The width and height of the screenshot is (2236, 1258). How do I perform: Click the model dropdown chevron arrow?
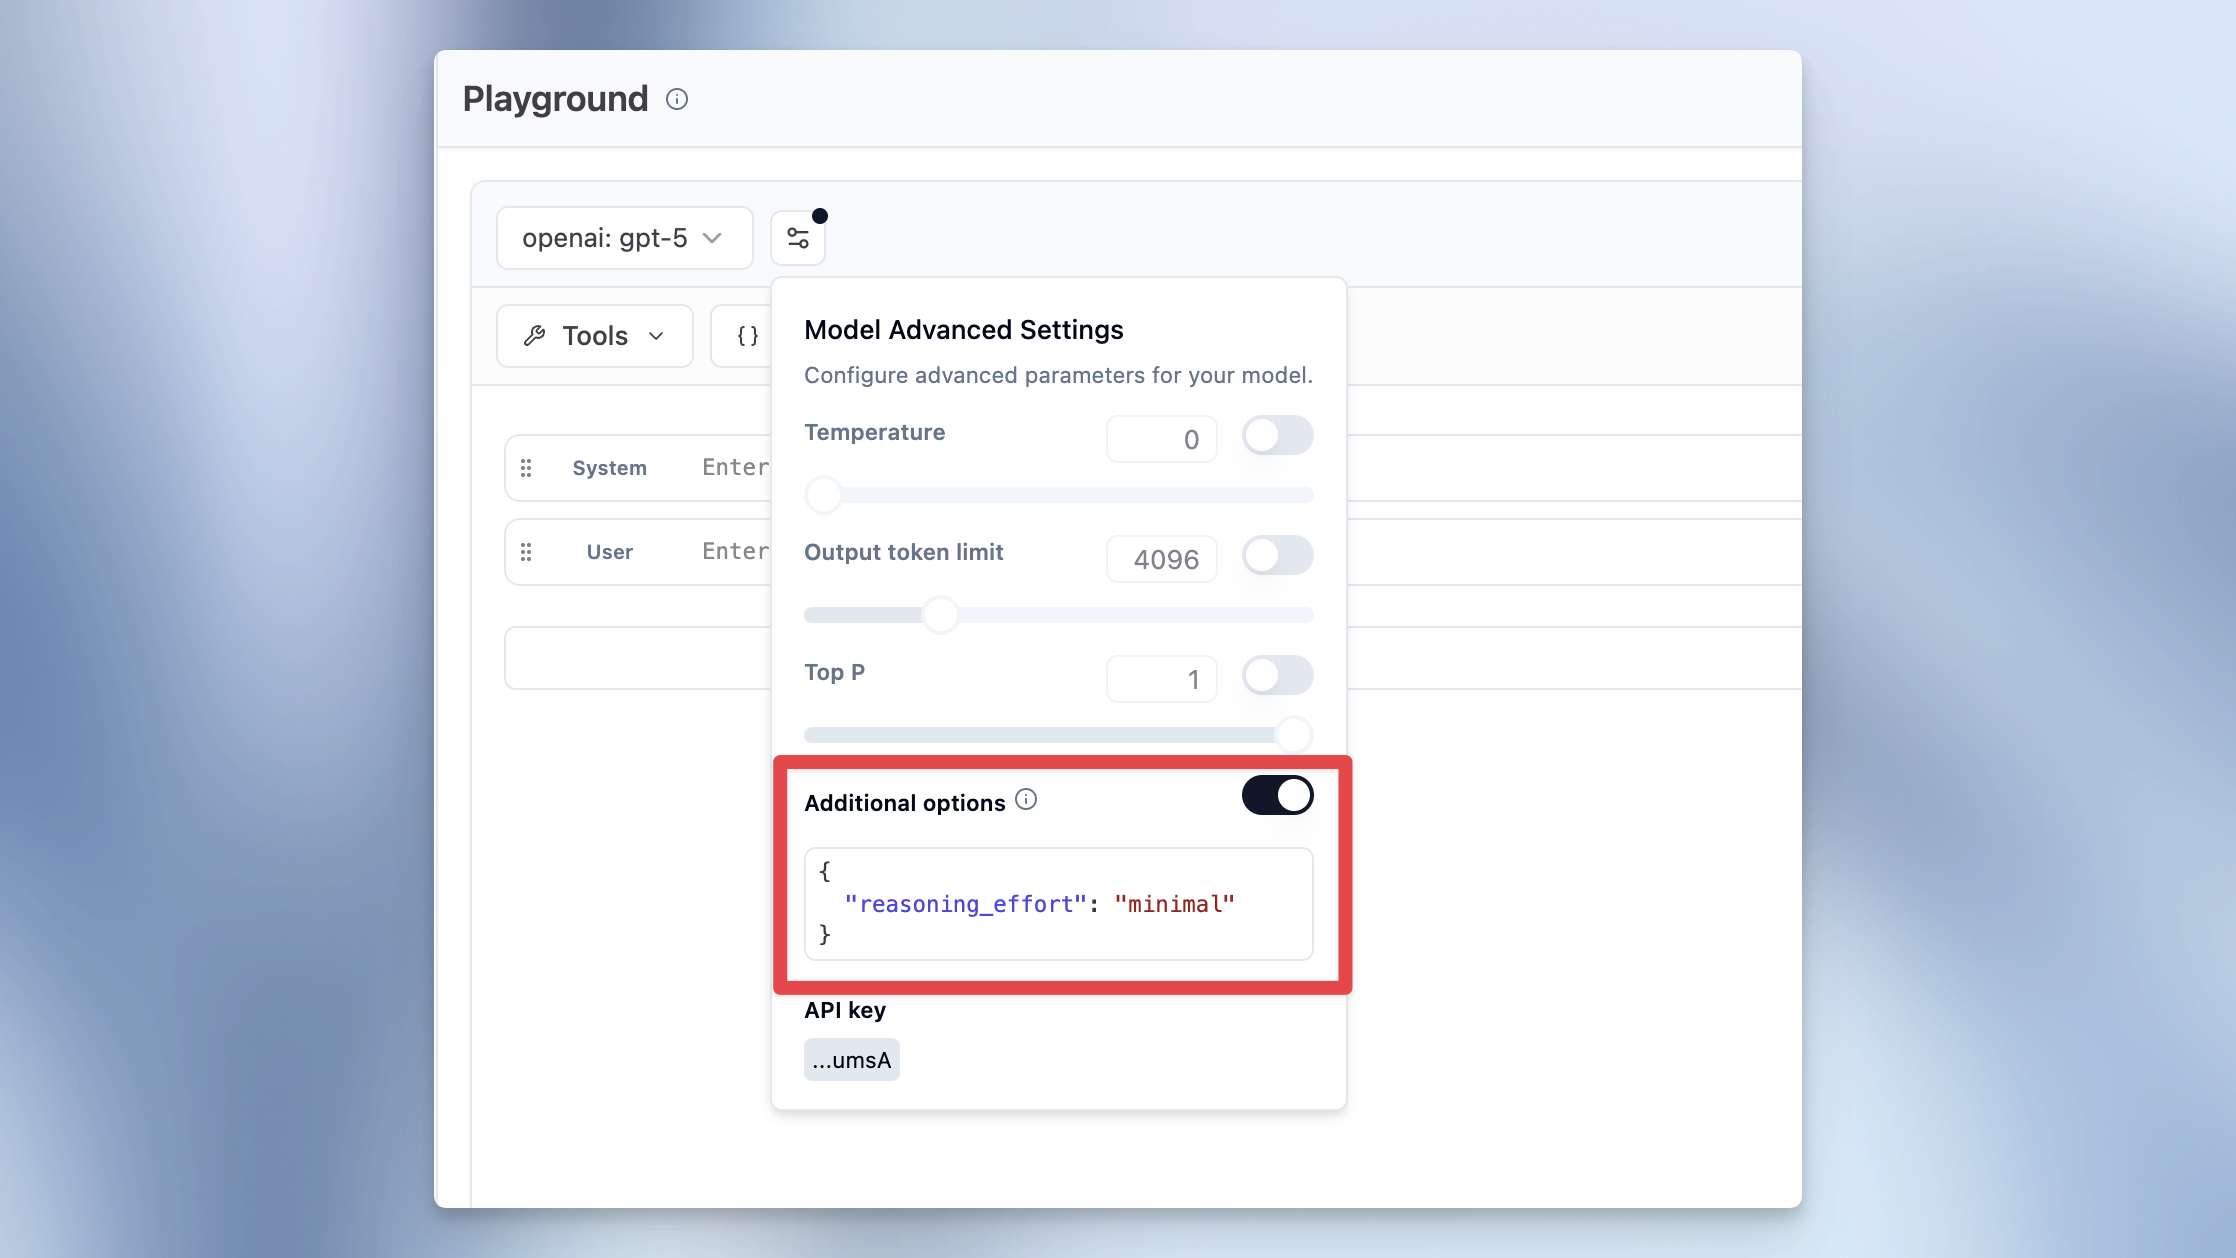coord(712,238)
